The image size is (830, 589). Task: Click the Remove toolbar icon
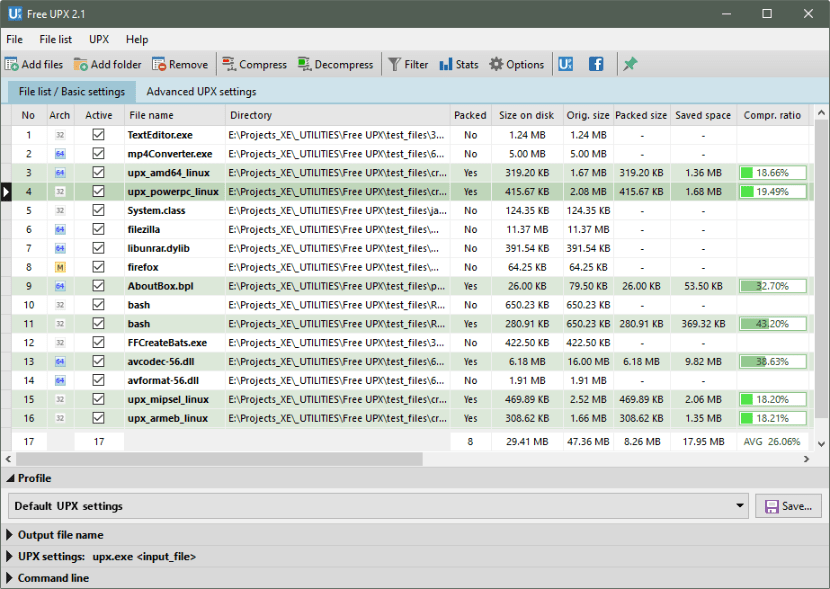[157, 63]
